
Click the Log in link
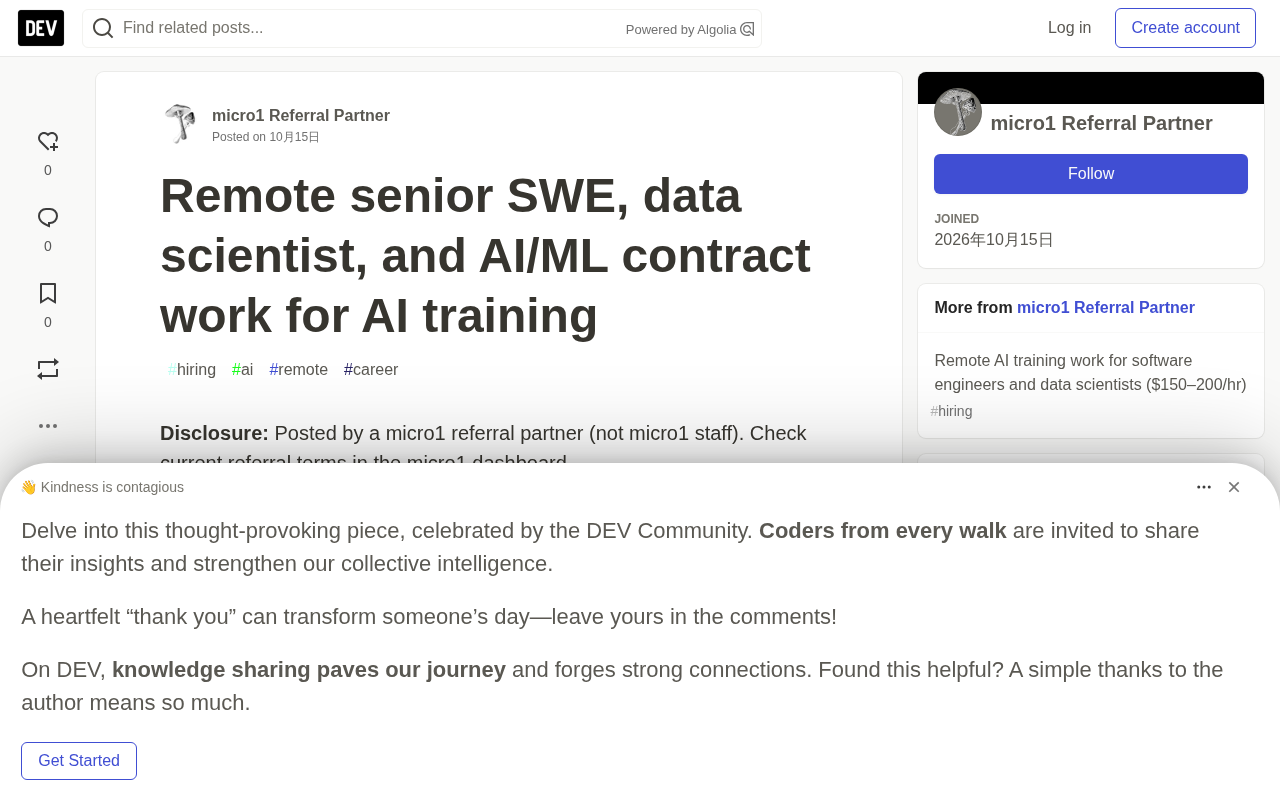[1069, 28]
